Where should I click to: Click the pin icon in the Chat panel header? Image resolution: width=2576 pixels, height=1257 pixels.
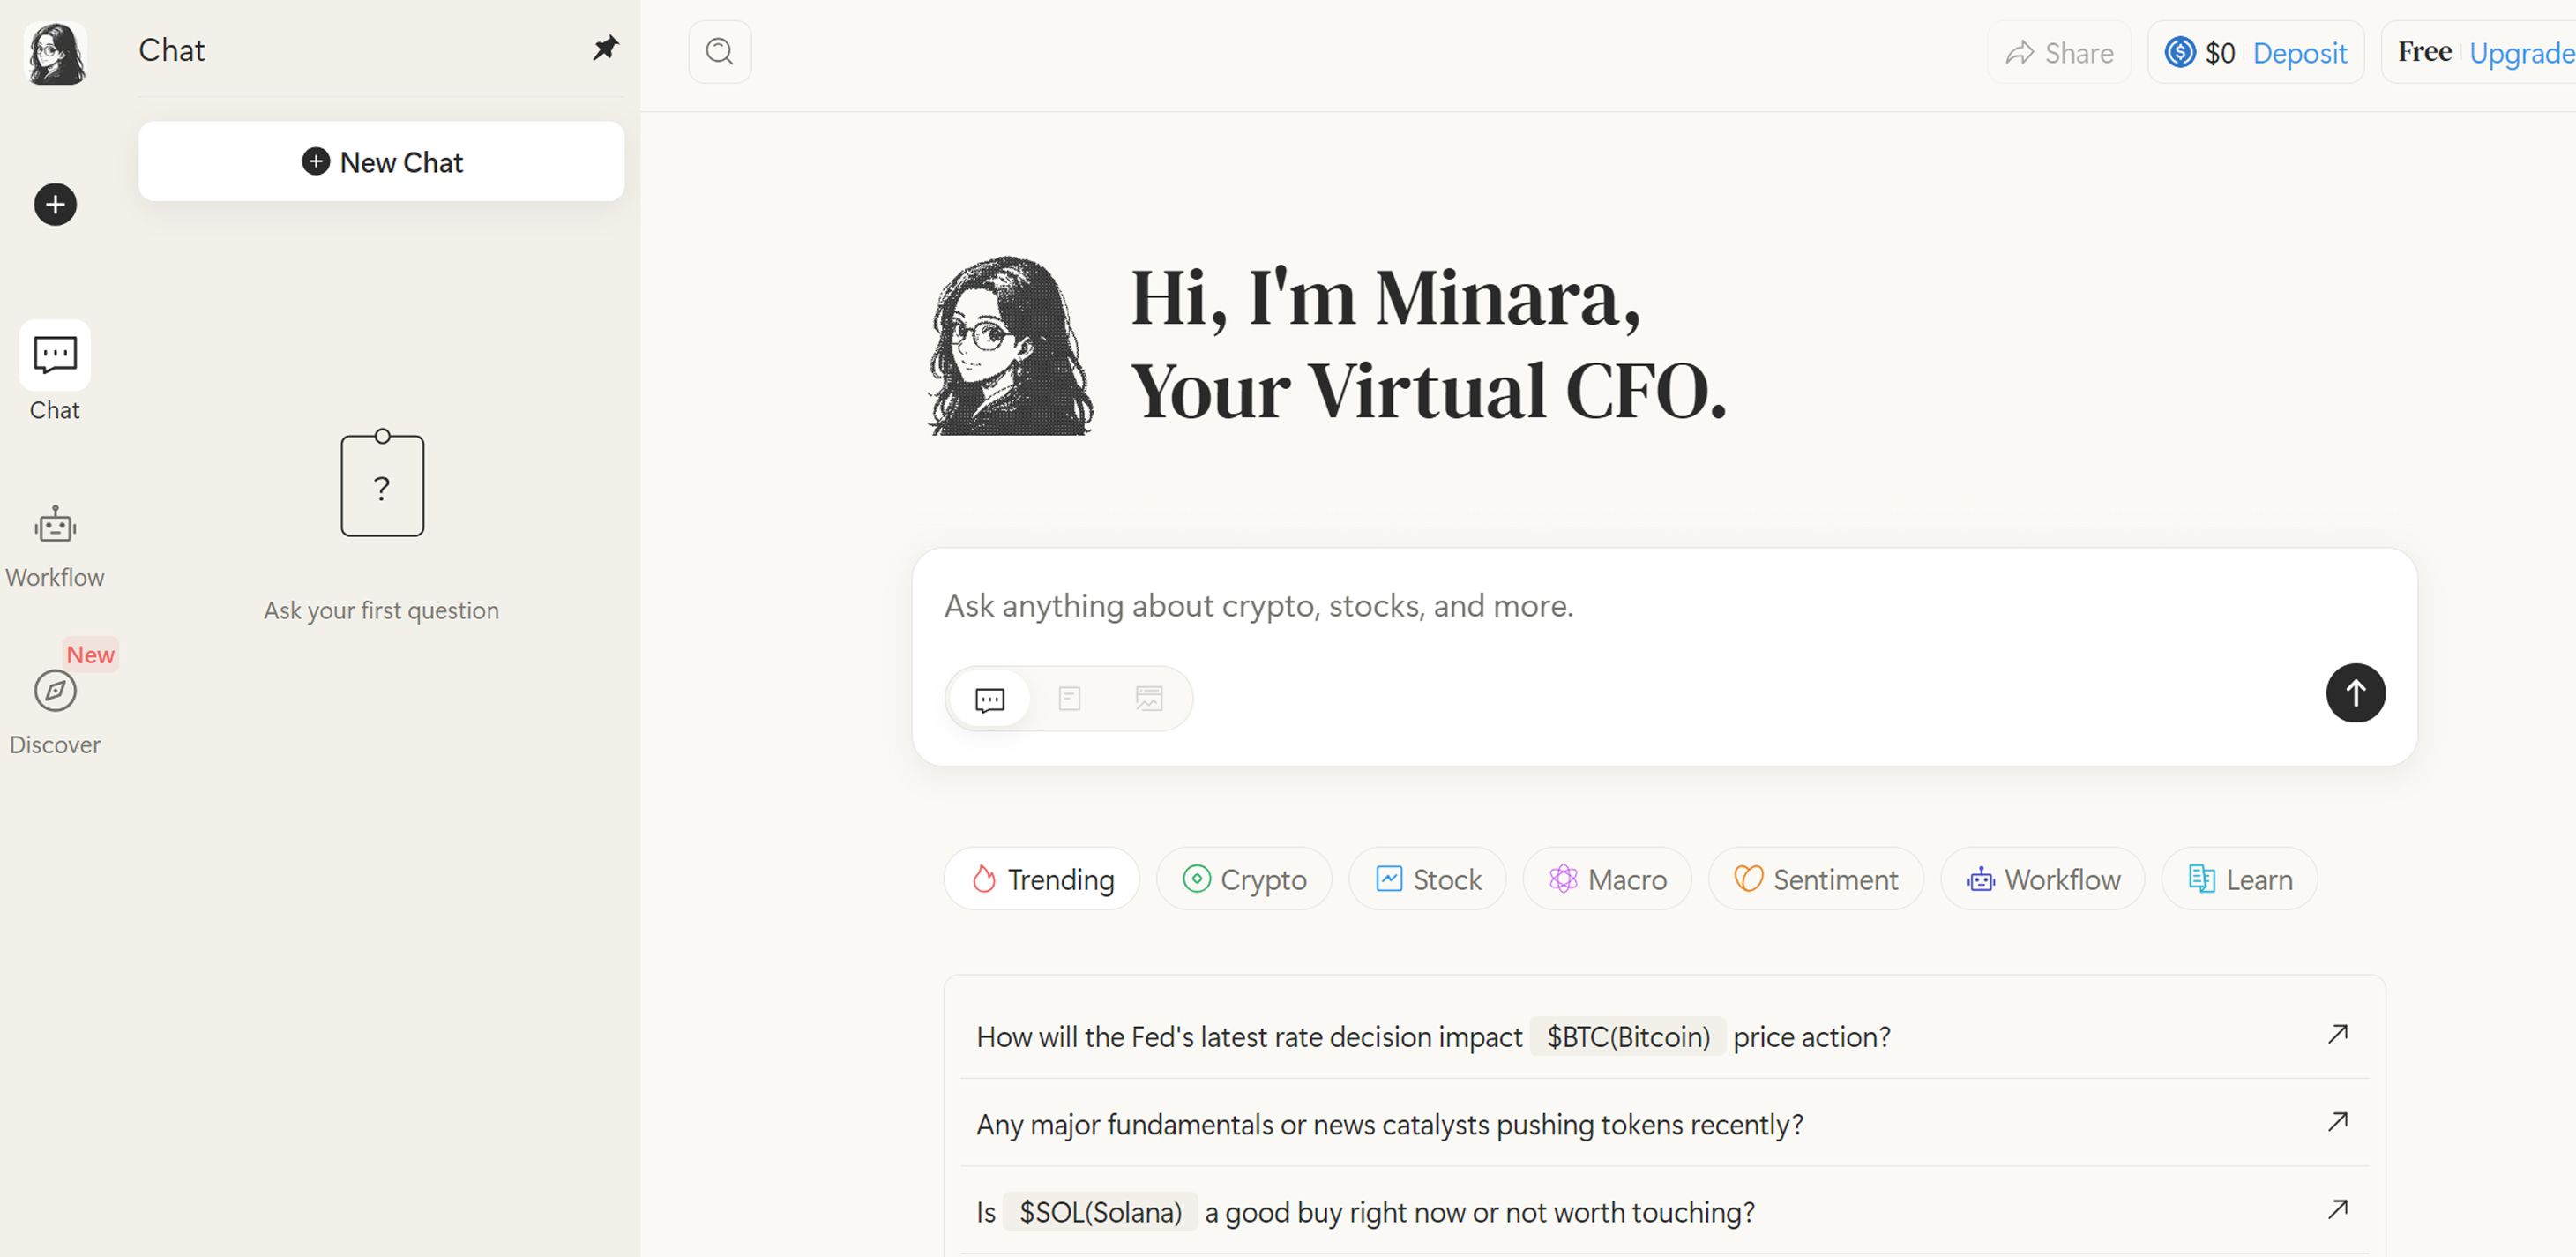[605, 48]
